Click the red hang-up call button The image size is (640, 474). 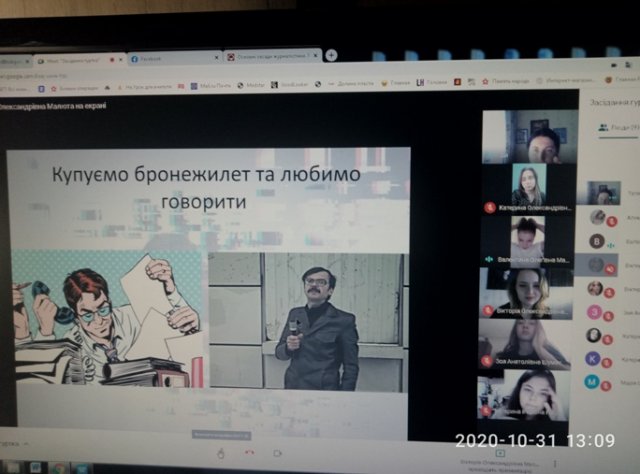tap(249, 452)
